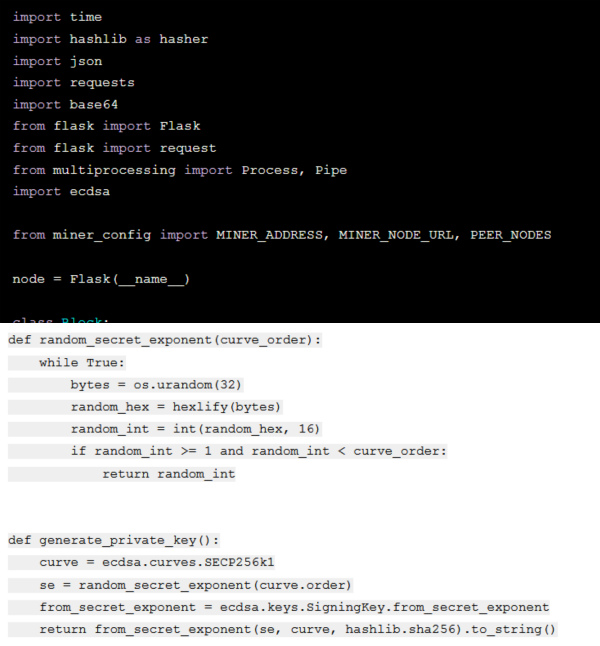The width and height of the screenshot is (600, 646).
Task: Click the 'while True:' line
Action: 82,363
